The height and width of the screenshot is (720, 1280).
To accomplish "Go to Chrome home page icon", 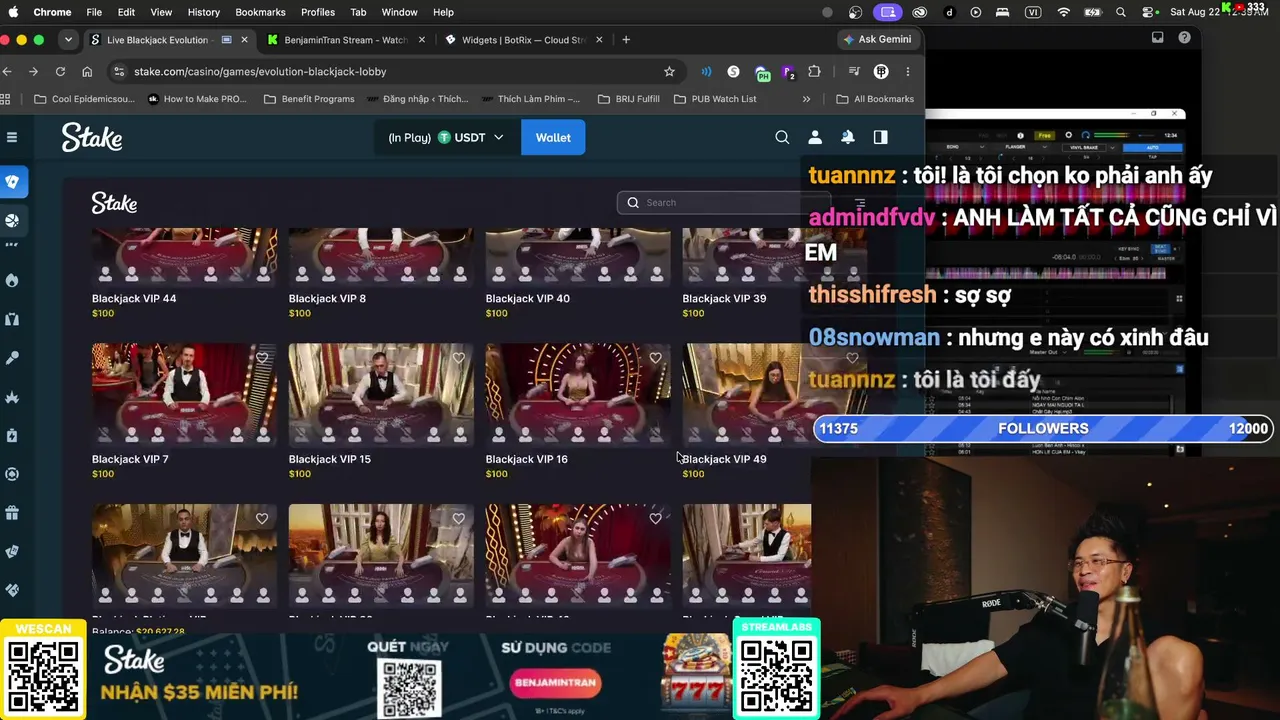I will coord(87,72).
